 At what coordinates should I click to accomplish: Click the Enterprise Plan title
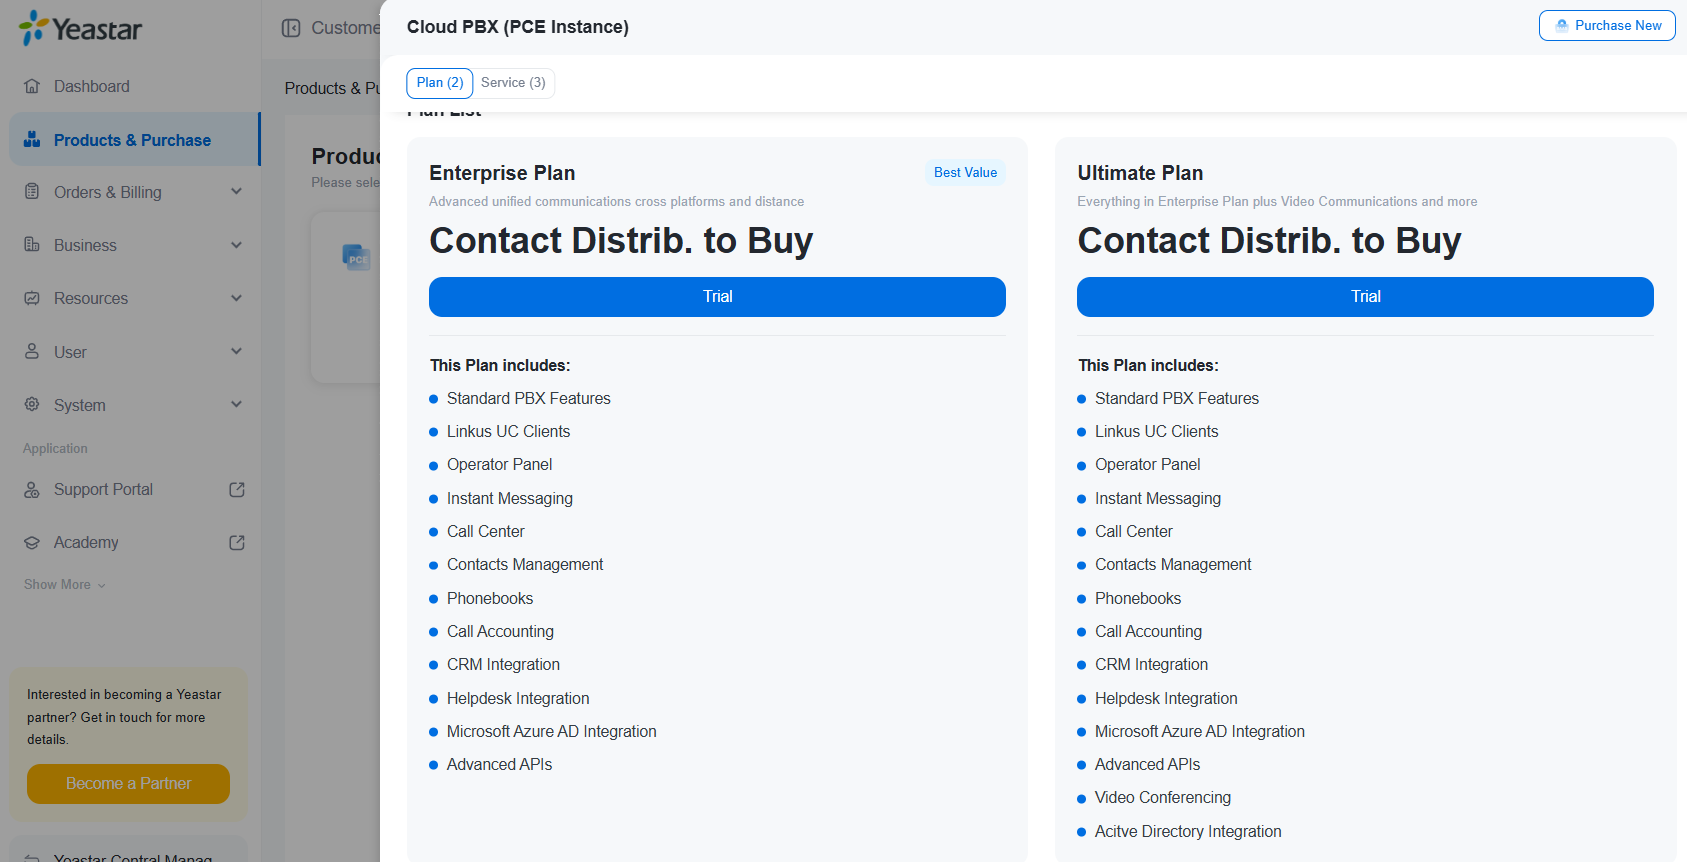pos(502,173)
